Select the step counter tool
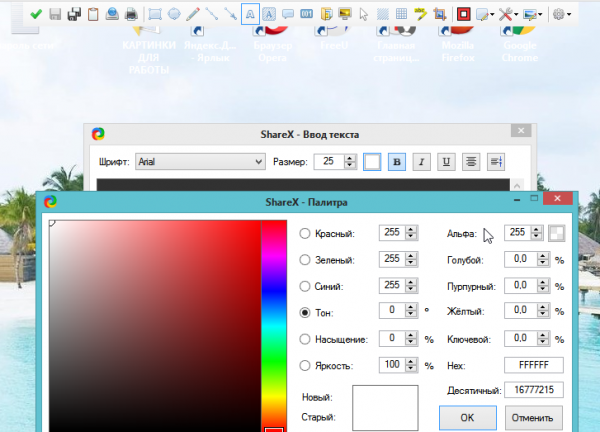This screenshot has height=432, width=600. pos(307,15)
